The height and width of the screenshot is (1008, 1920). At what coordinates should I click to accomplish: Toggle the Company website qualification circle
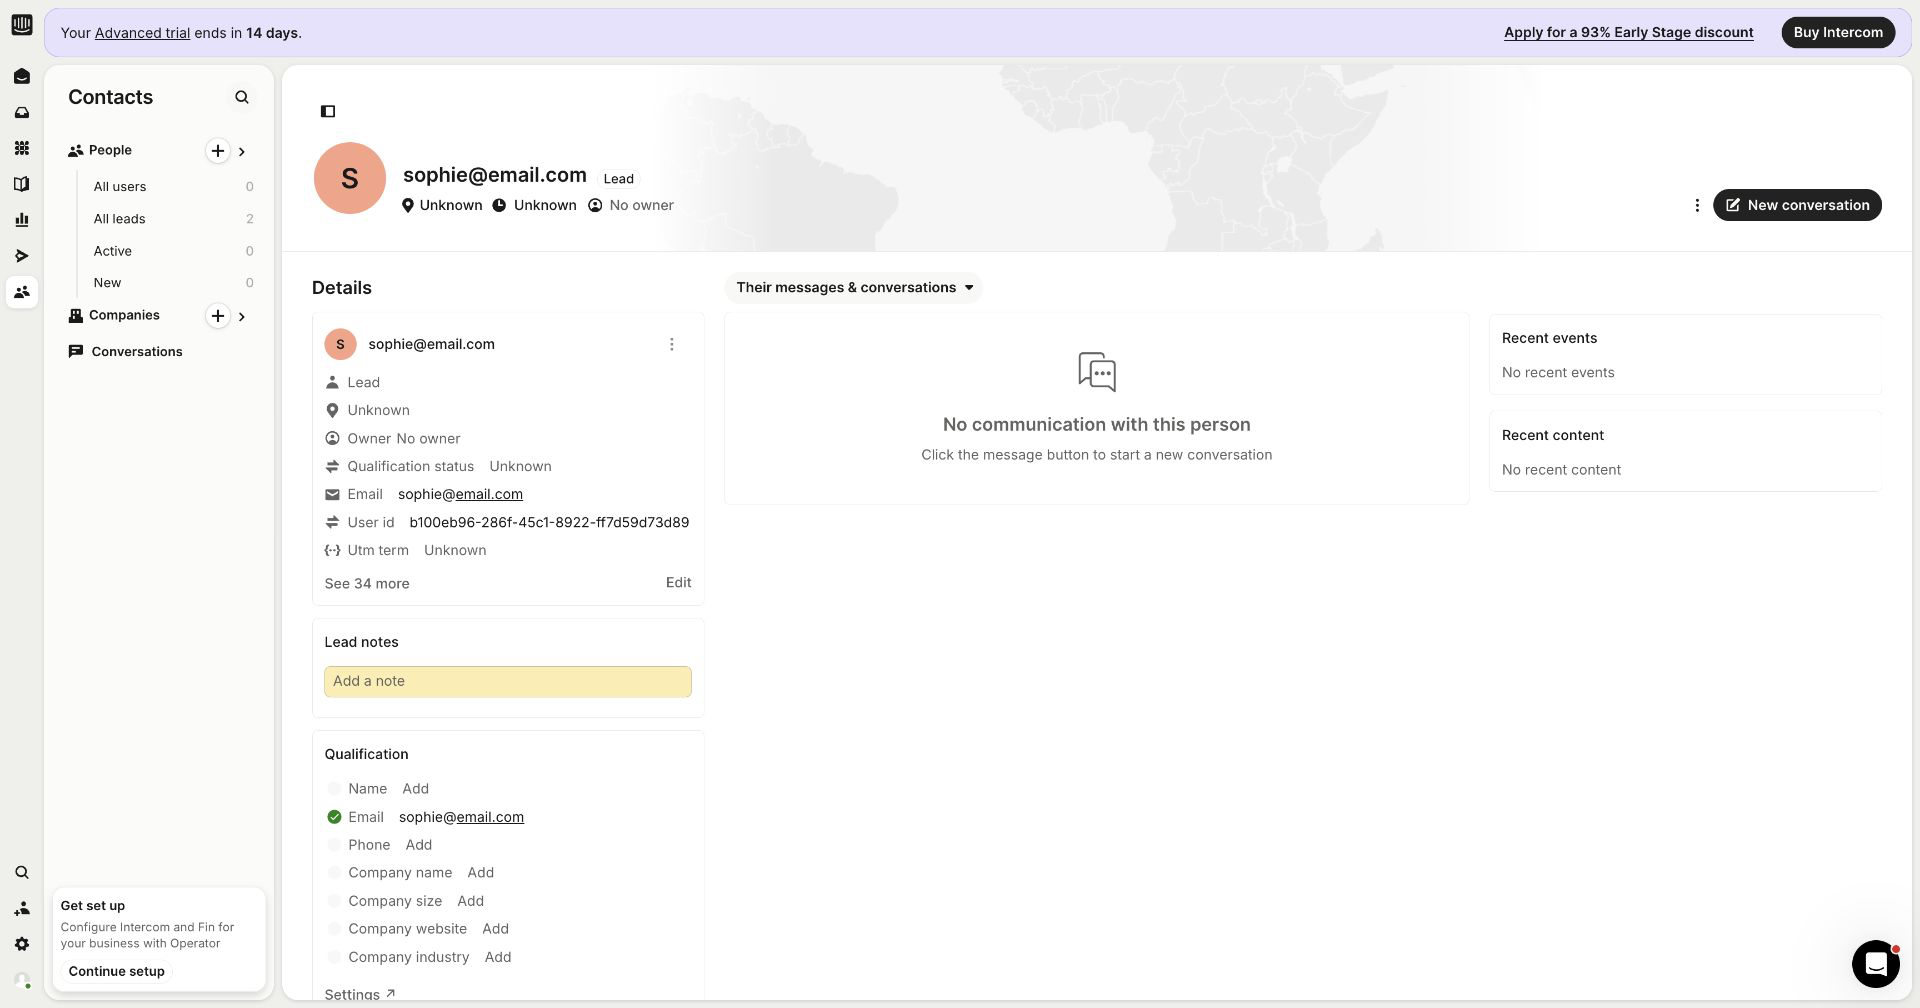pyautogui.click(x=335, y=929)
